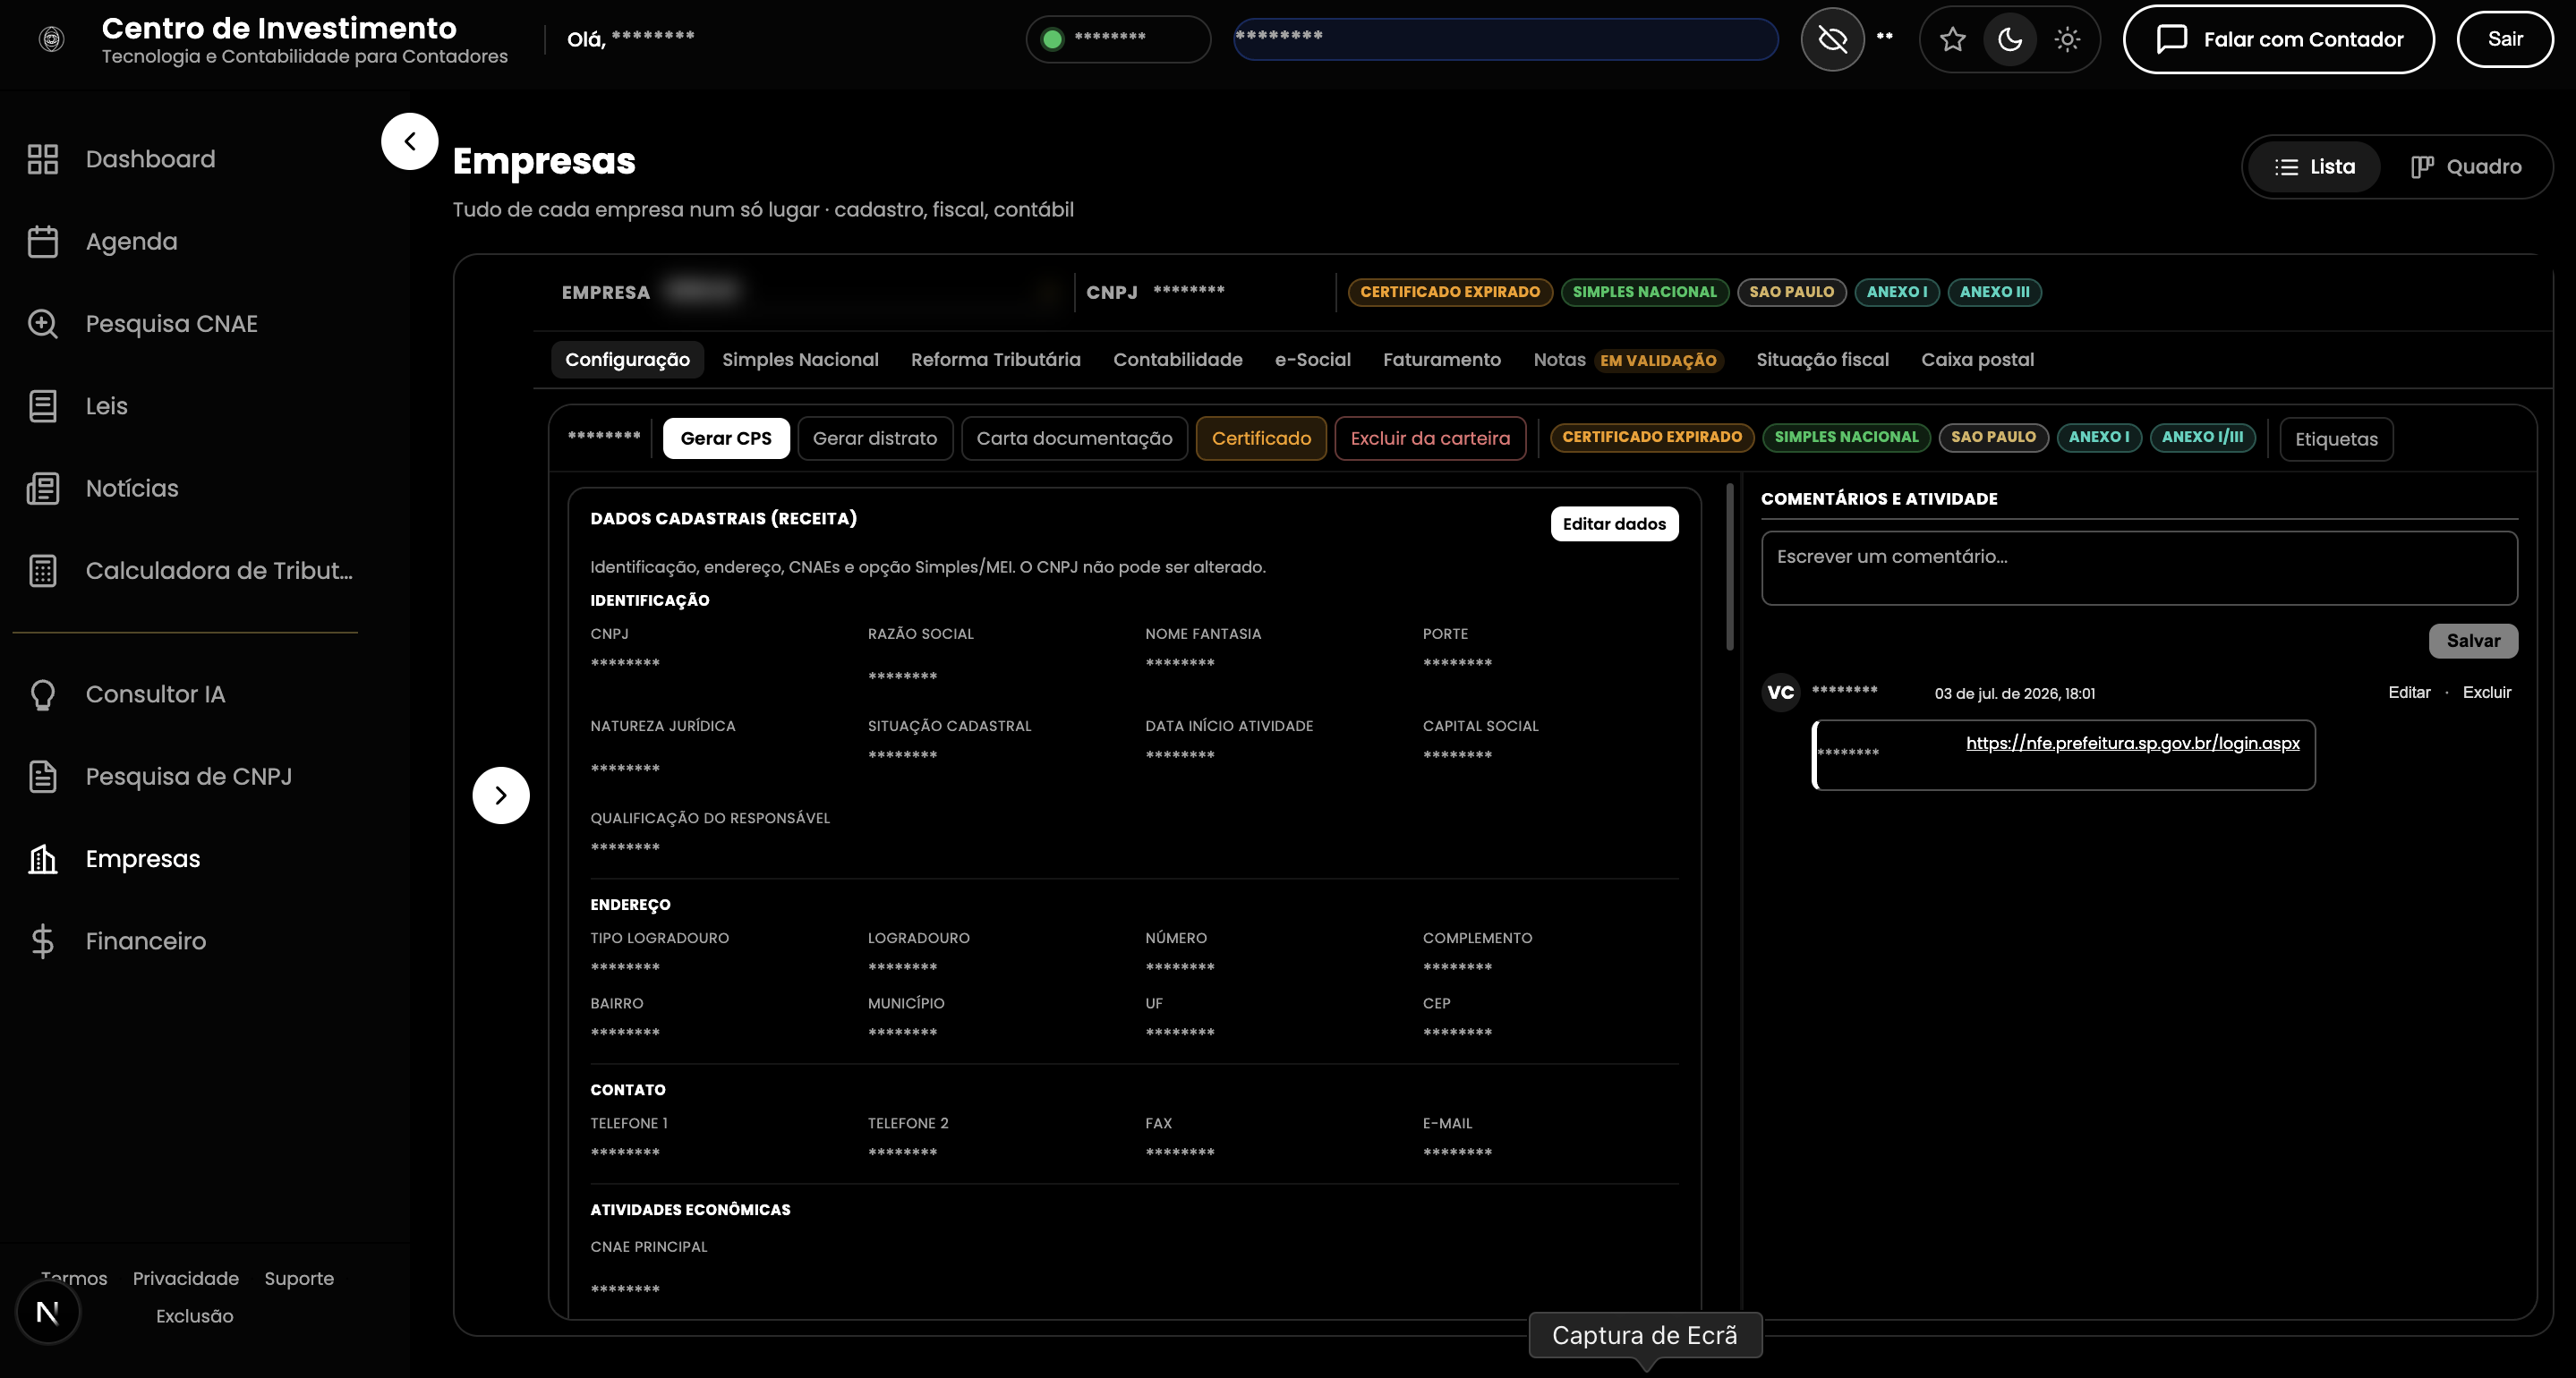Click ANEXO III tag in header row
This screenshot has width=2576, height=1378.
coord(1994,292)
